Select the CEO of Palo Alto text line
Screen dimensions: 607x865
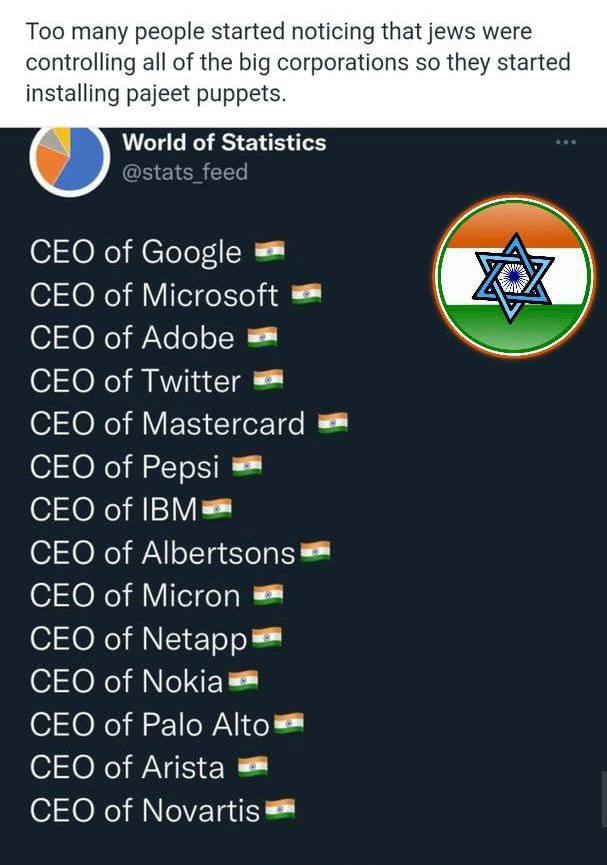(167, 724)
